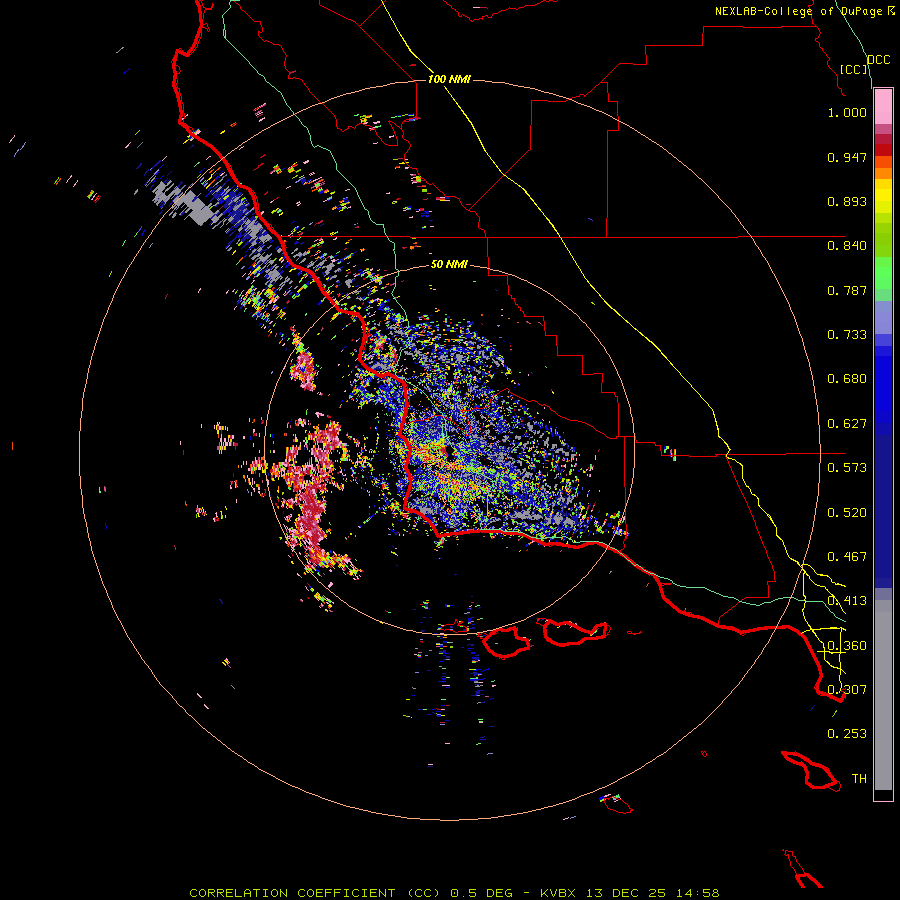Click the TH legend label
900x900 pixels.
859,779
